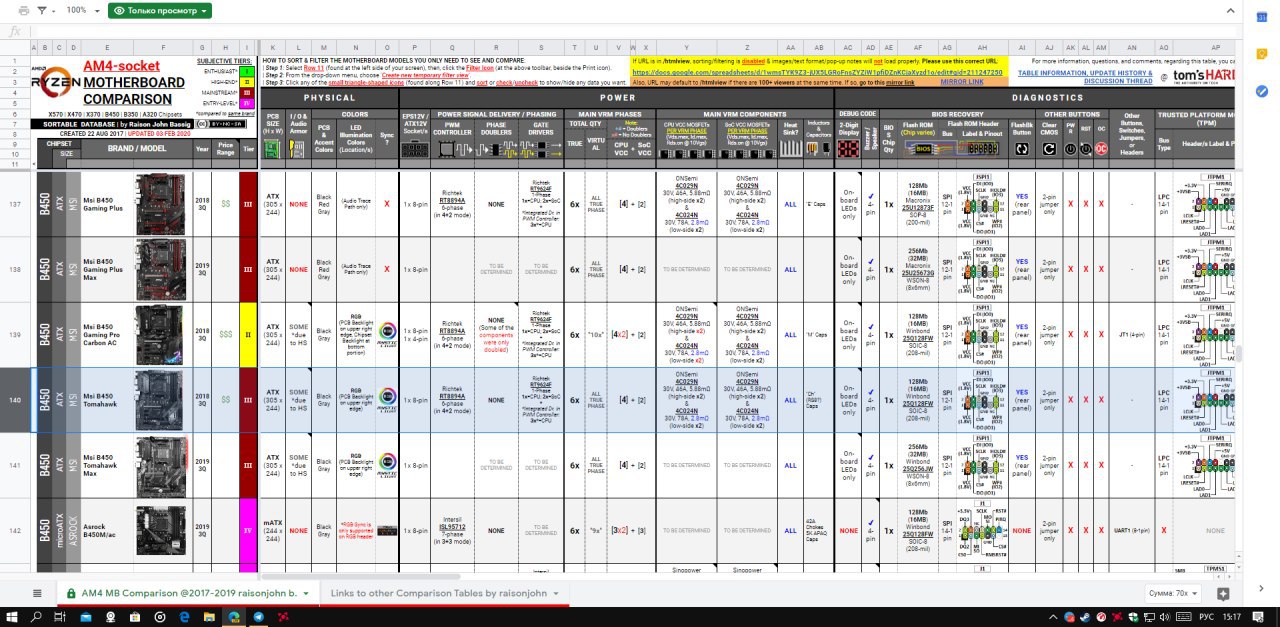Switch to 'Links to other Comparison Tables' tab

pyautogui.click(x=445, y=593)
